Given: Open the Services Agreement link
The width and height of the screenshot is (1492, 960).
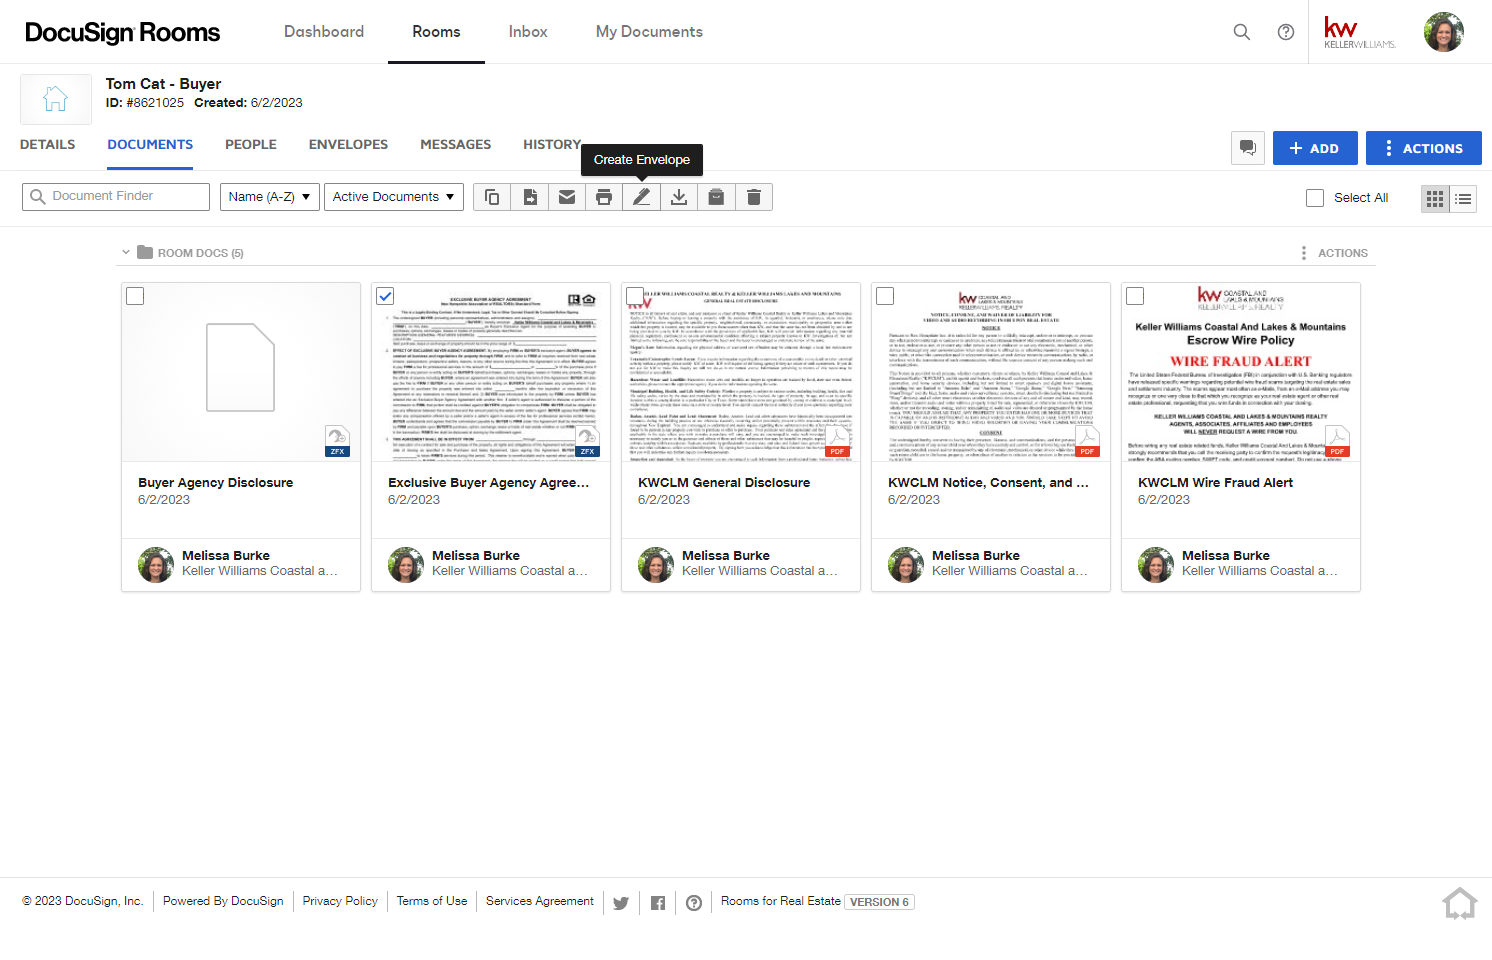Looking at the screenshot, I should tap(540, 901).
